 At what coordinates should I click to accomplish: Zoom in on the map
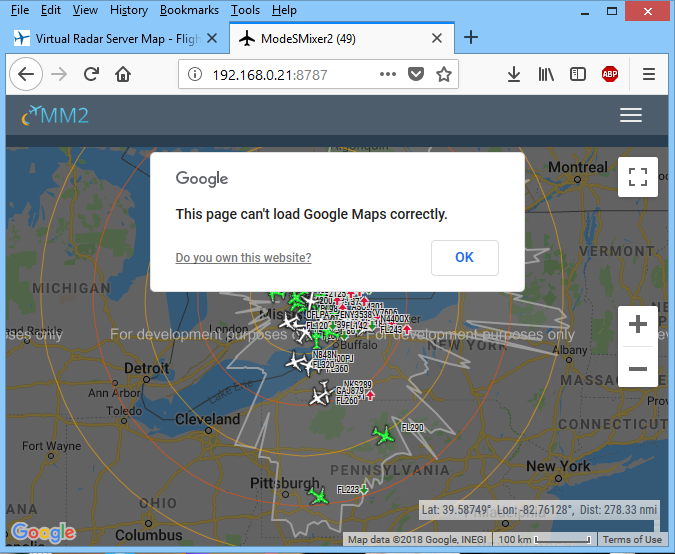[638, 325]
